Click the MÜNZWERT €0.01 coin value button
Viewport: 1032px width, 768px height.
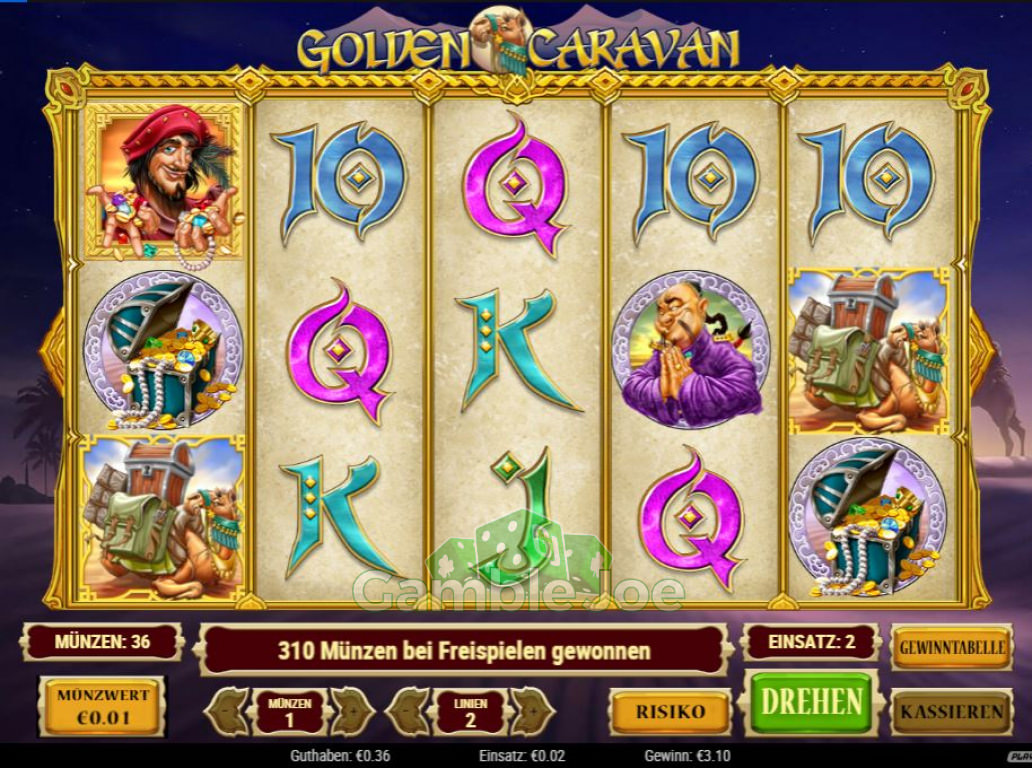click(103, 706)
